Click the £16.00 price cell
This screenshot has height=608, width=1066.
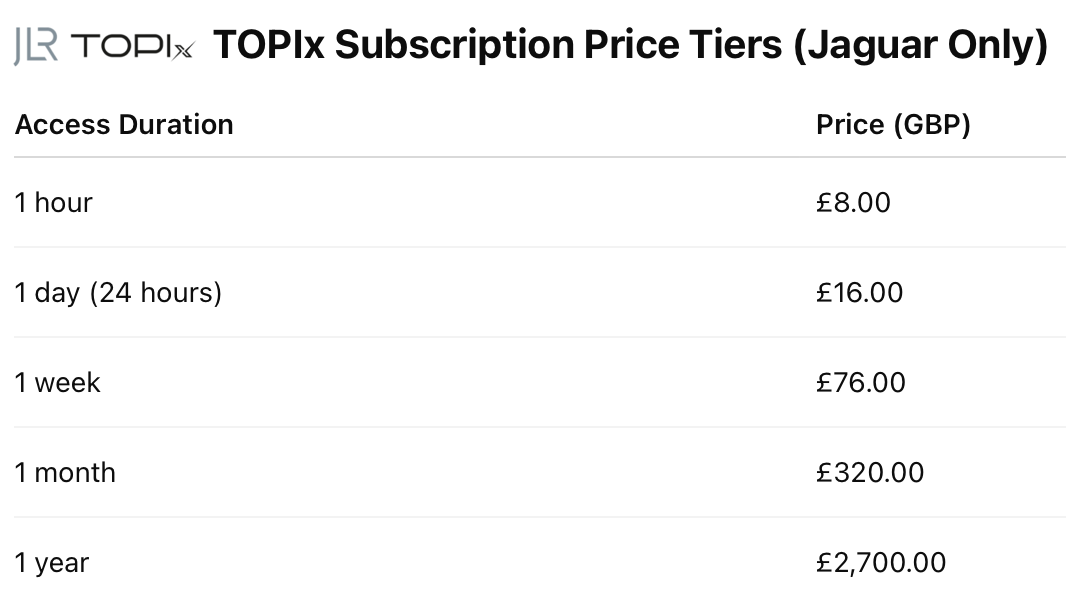coord(859,293)
